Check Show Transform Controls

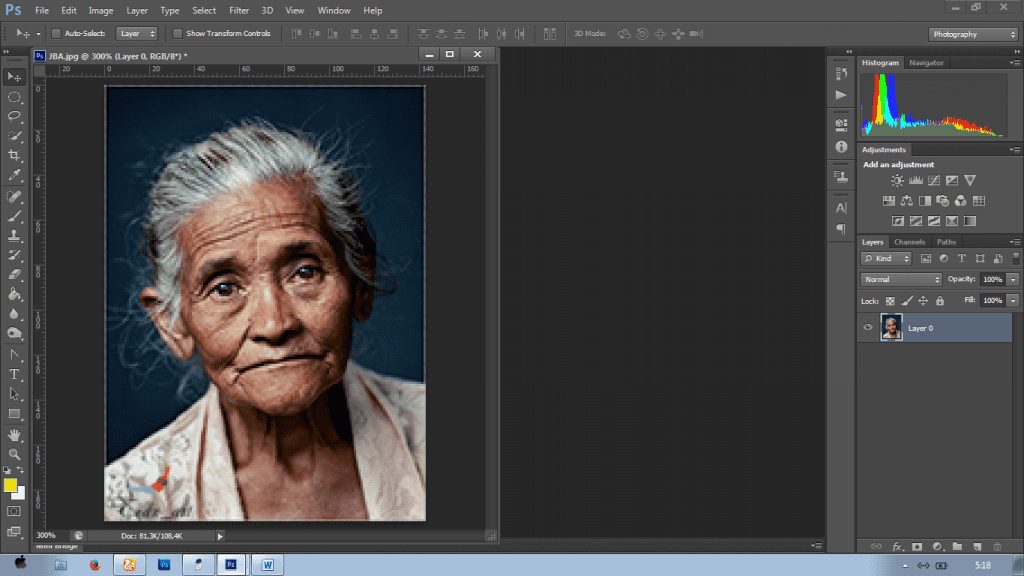[x=178, y=34]
